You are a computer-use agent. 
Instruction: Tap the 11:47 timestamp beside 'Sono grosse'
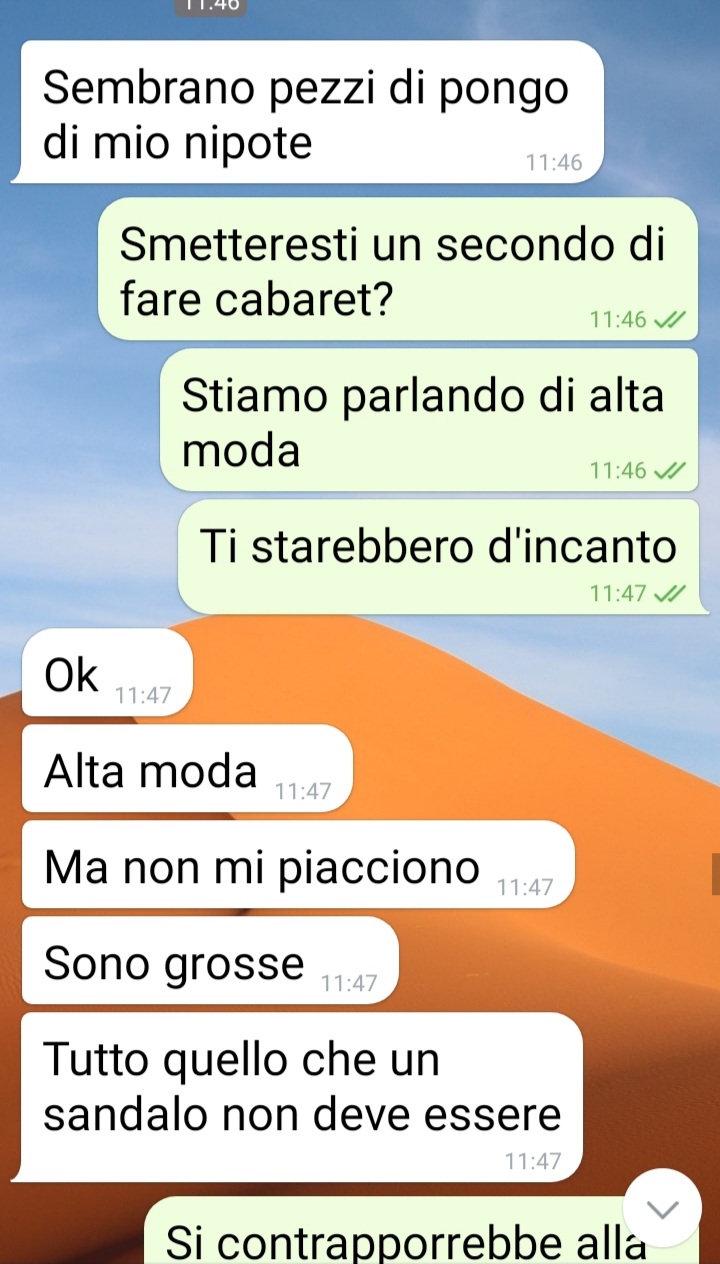pos(349,984)
